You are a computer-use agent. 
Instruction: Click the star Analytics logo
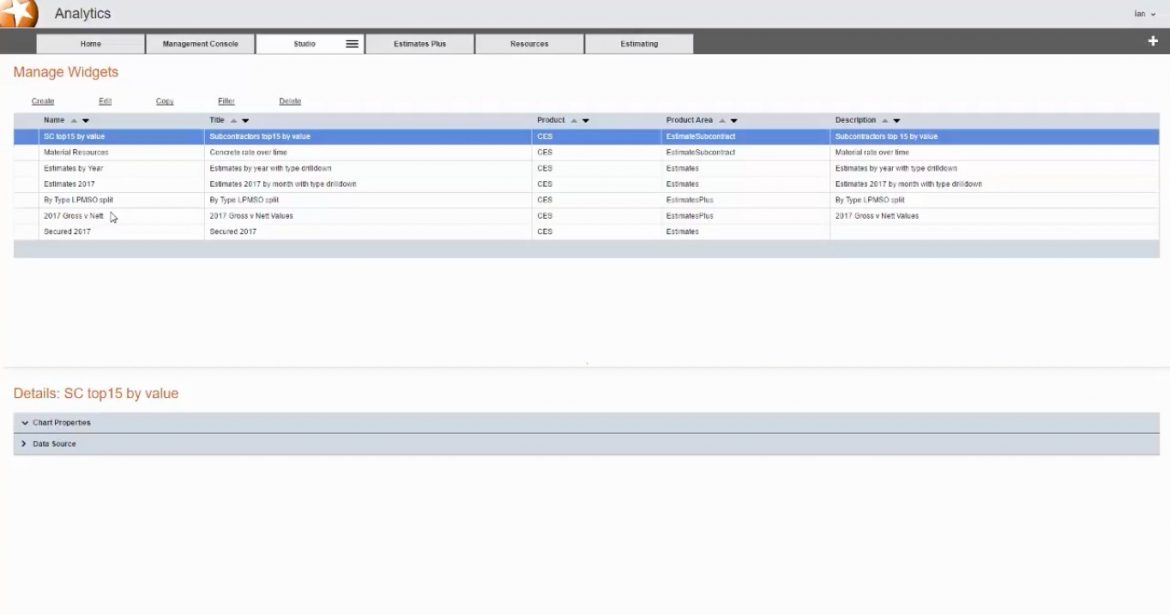(x=15, y=13)
